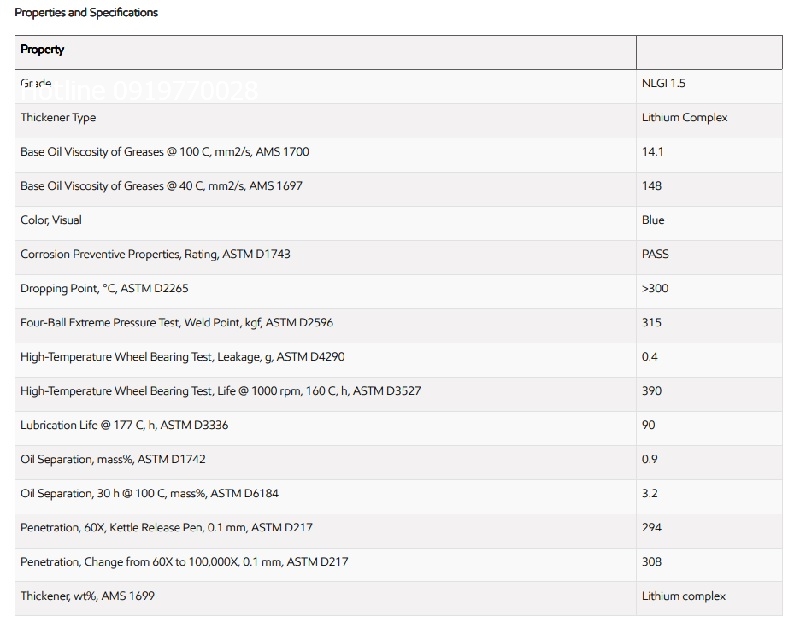The image size is (806, 644).
Task: Click the PASS rating value
Action: click(655, 254)
